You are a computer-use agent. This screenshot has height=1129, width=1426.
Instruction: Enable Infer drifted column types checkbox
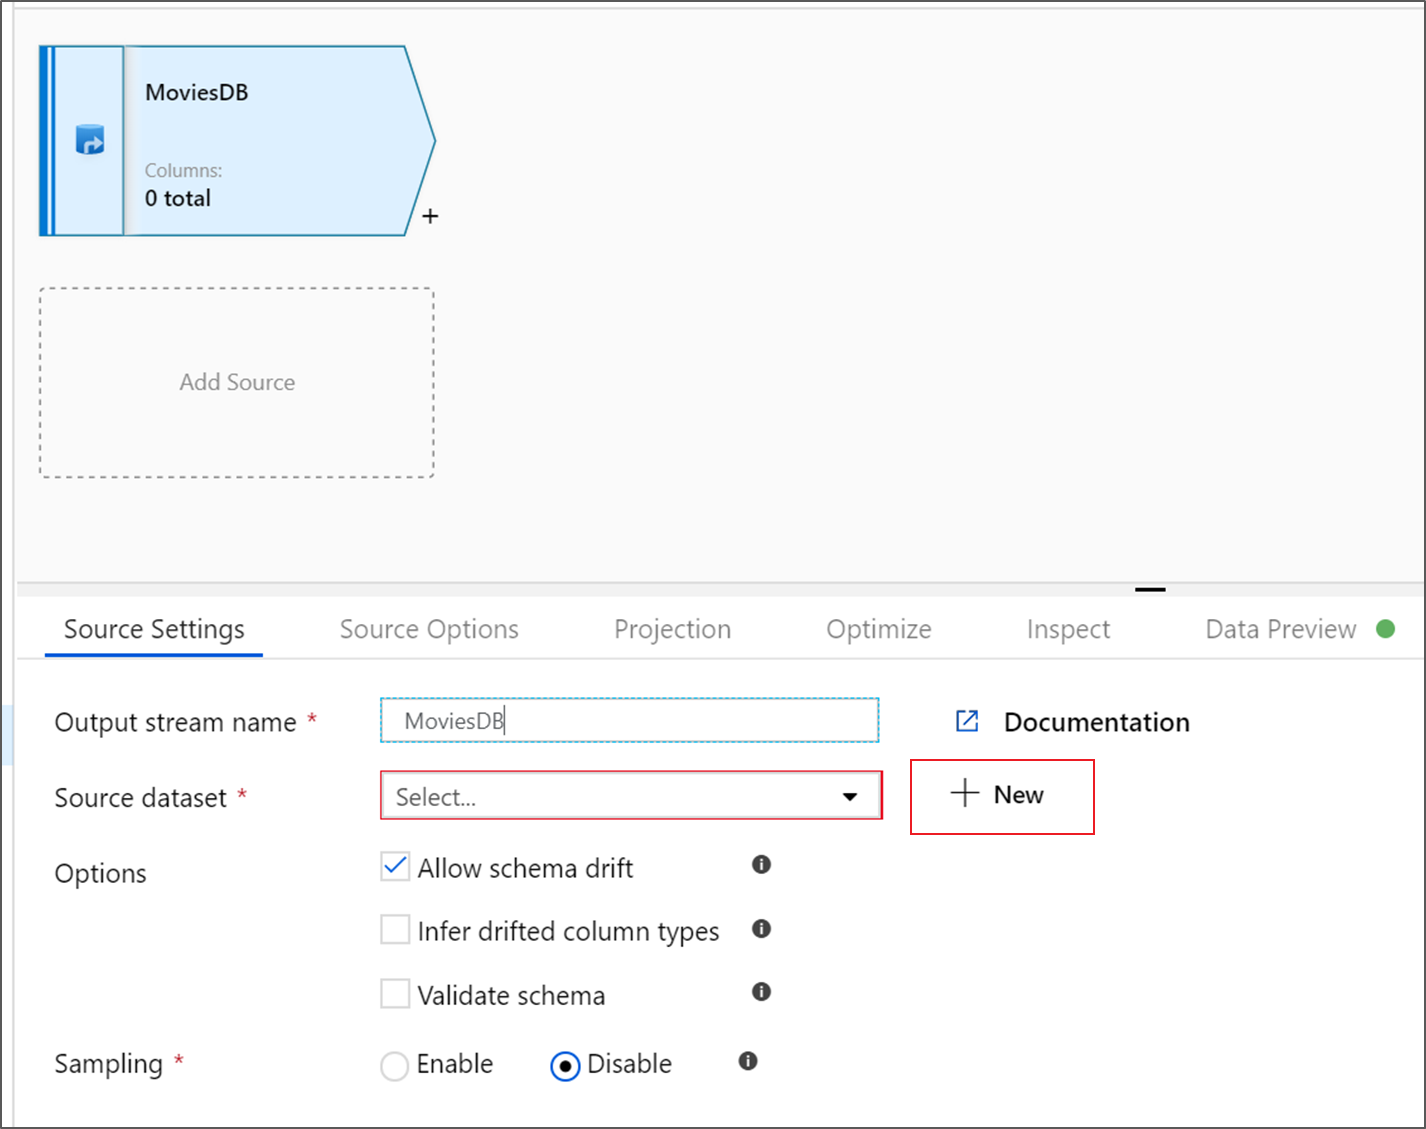395,930
